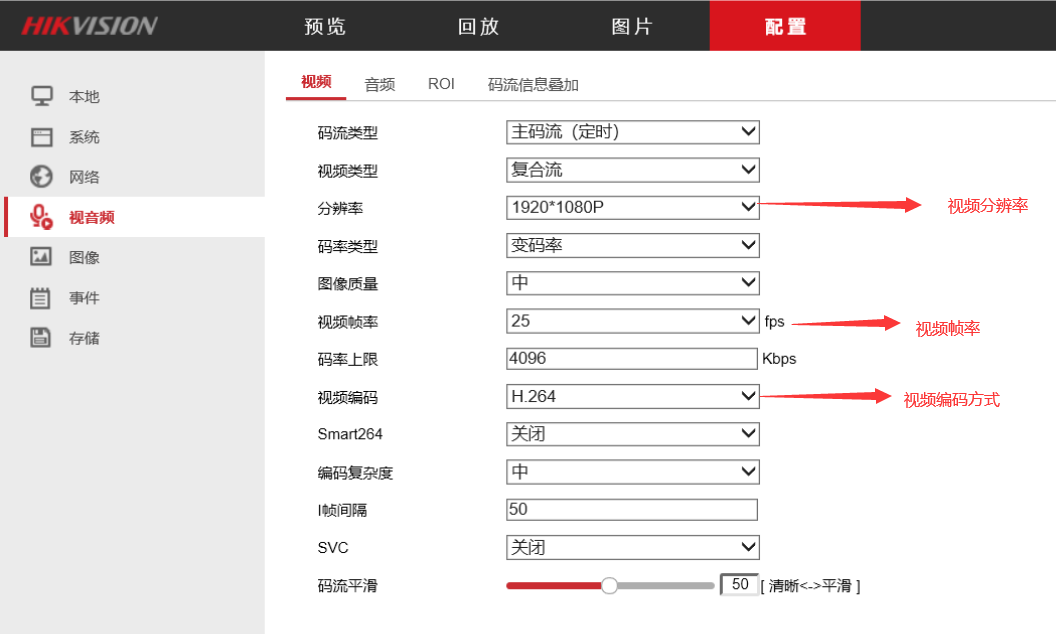1056x634 pixels.
Task: Select 本地 in the left sidebar
Action: (x=84, y=96)
